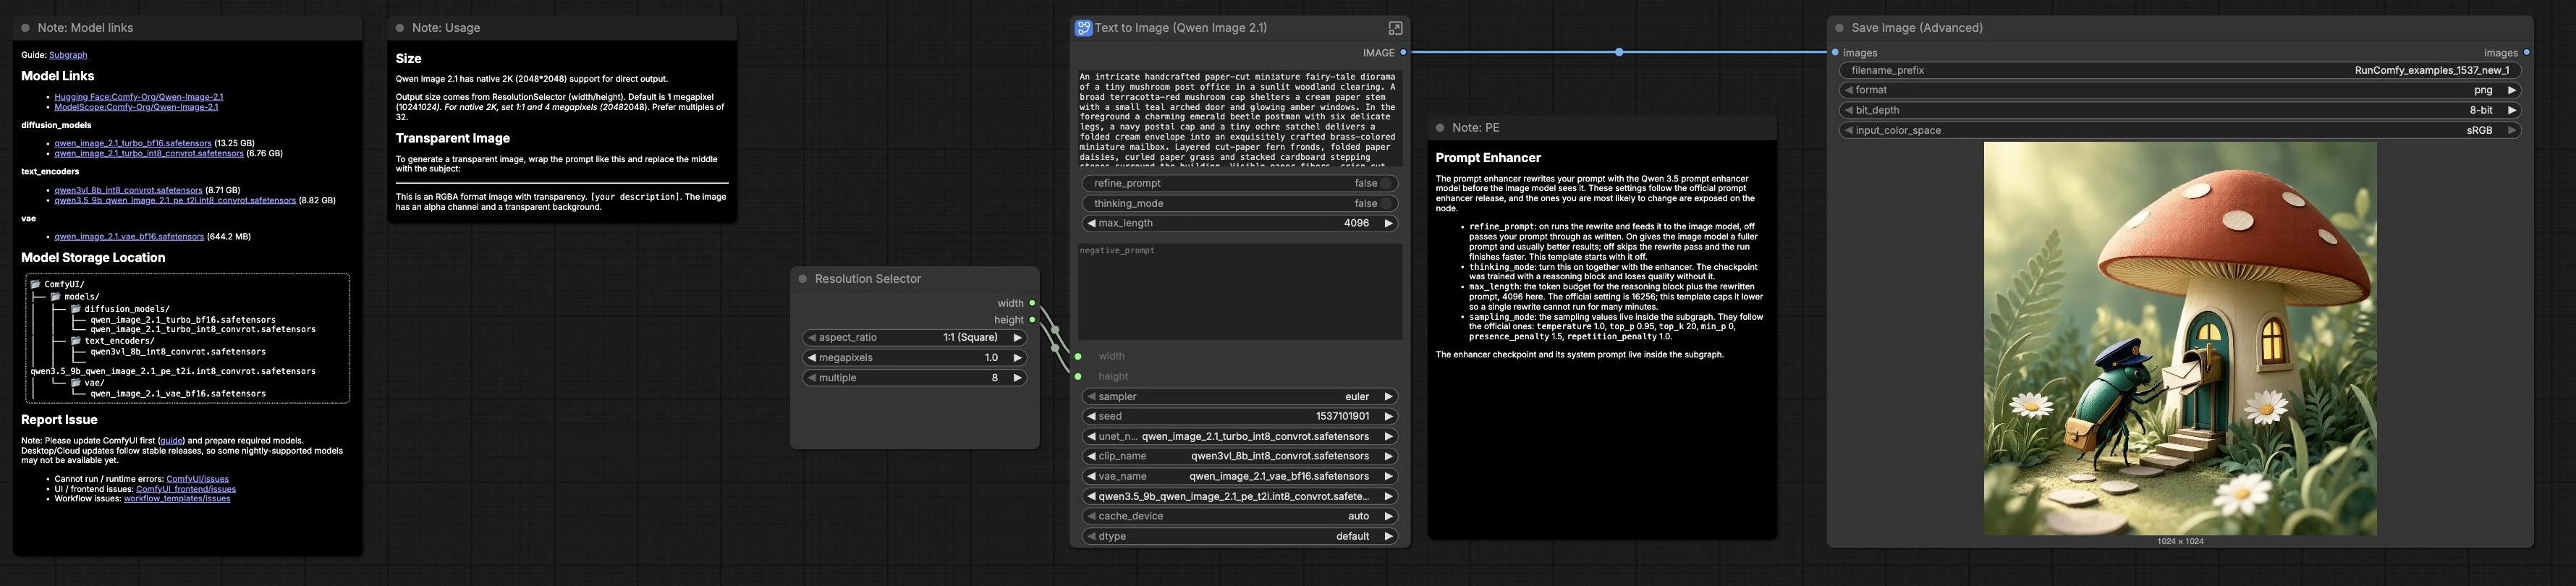
Task: Open the Text to Image subgraph expand icon
Action: 1395,28
